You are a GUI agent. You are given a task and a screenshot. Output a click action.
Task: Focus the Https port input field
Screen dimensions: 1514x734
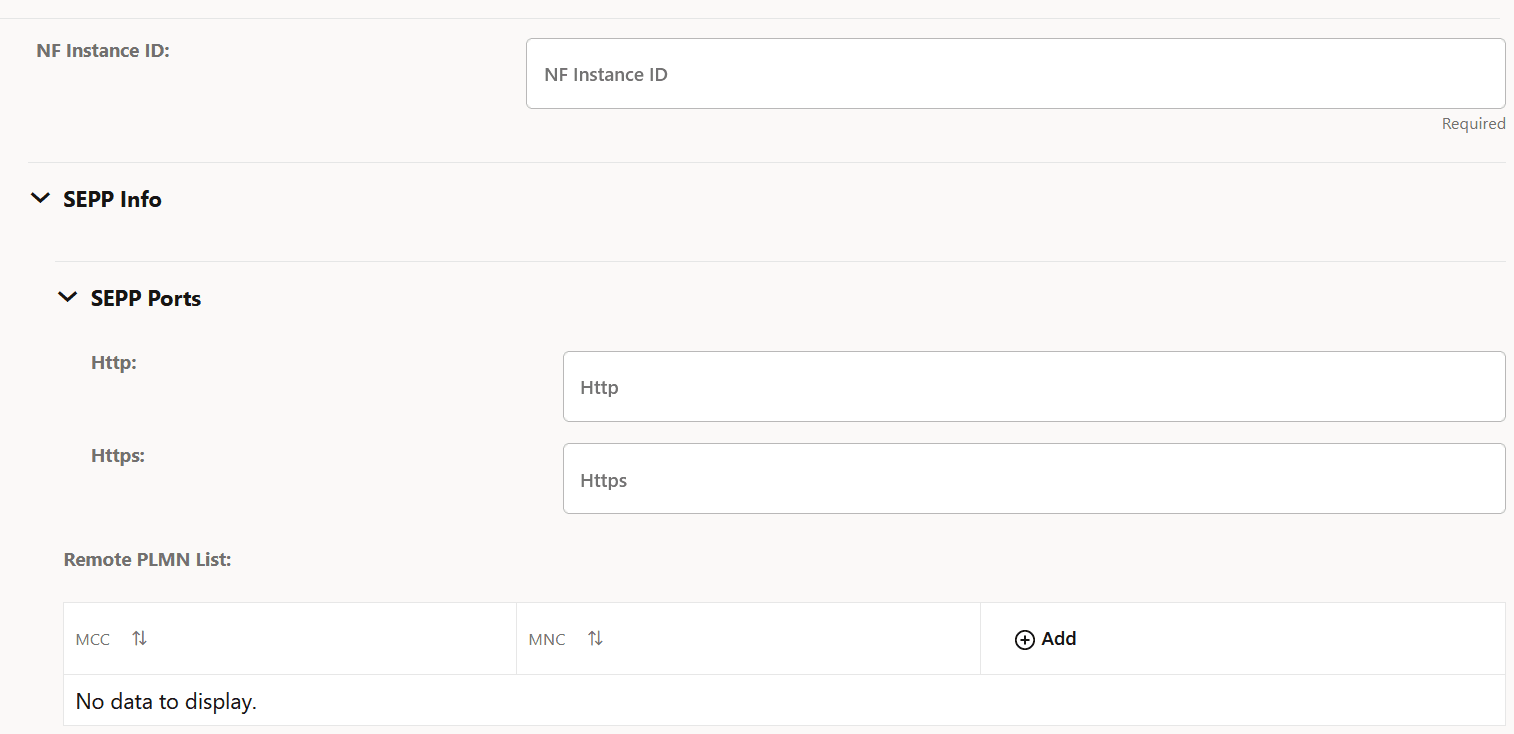1034,478
